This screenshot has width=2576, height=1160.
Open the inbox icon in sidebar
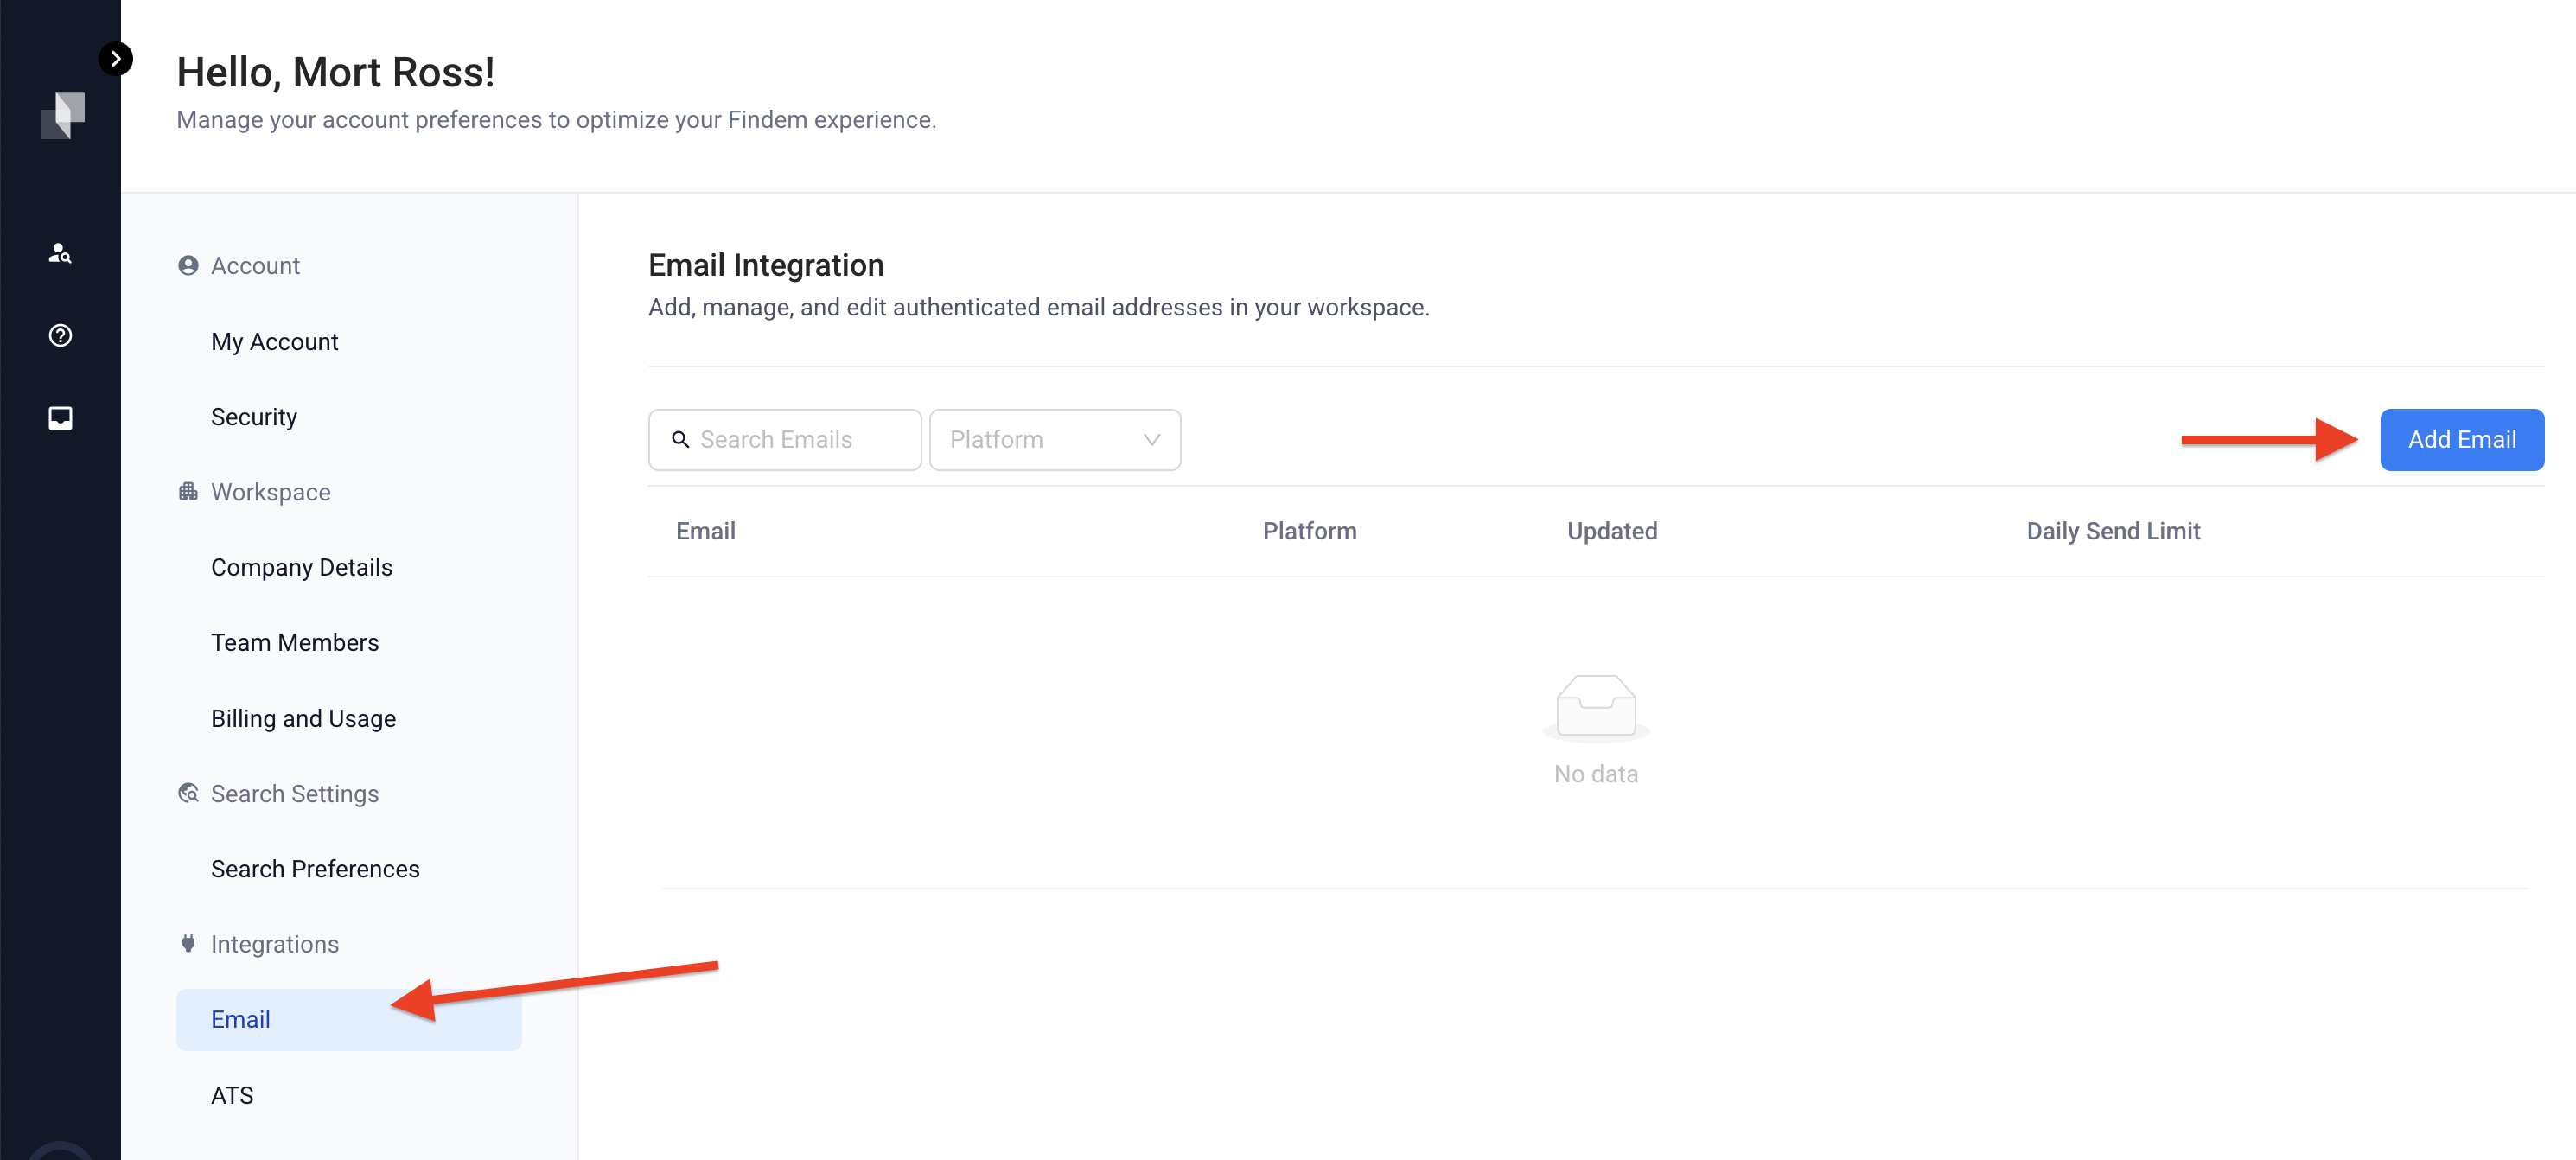[x=60, y=418]
